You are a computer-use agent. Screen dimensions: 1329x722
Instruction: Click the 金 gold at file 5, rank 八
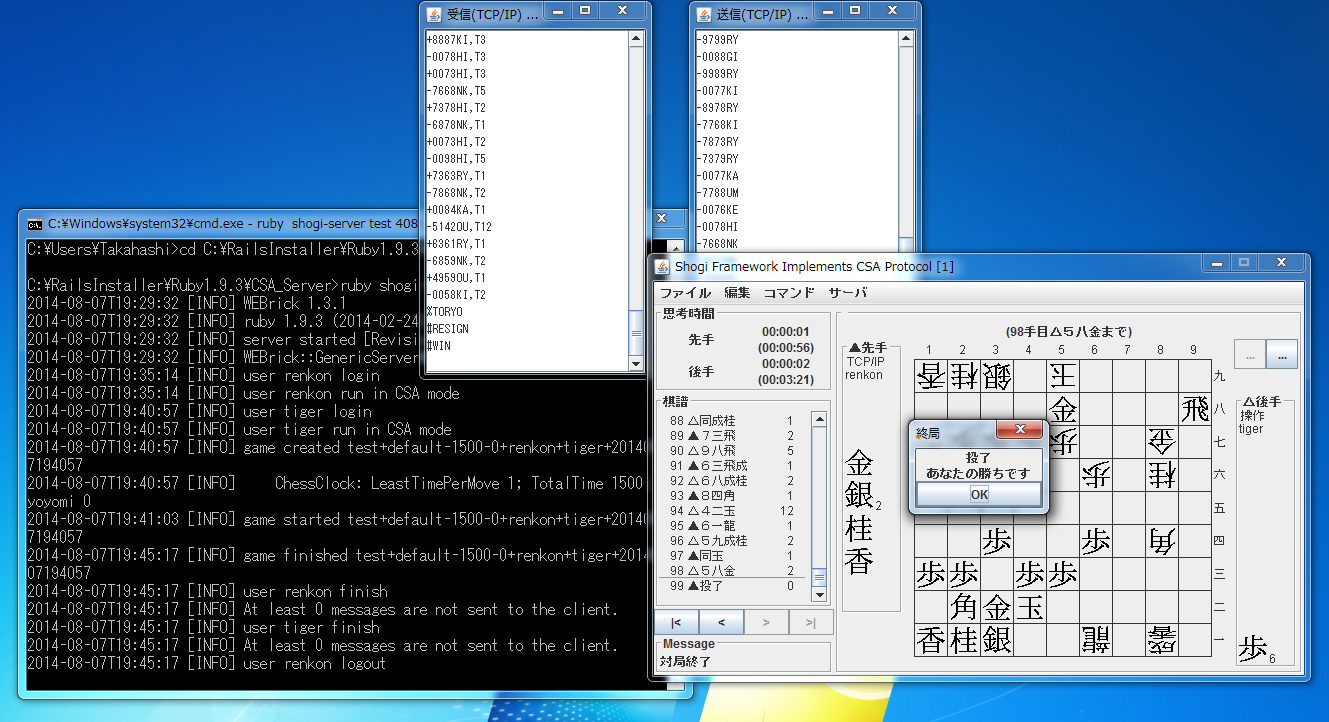pyautogui.click(x=1063, y=409)
